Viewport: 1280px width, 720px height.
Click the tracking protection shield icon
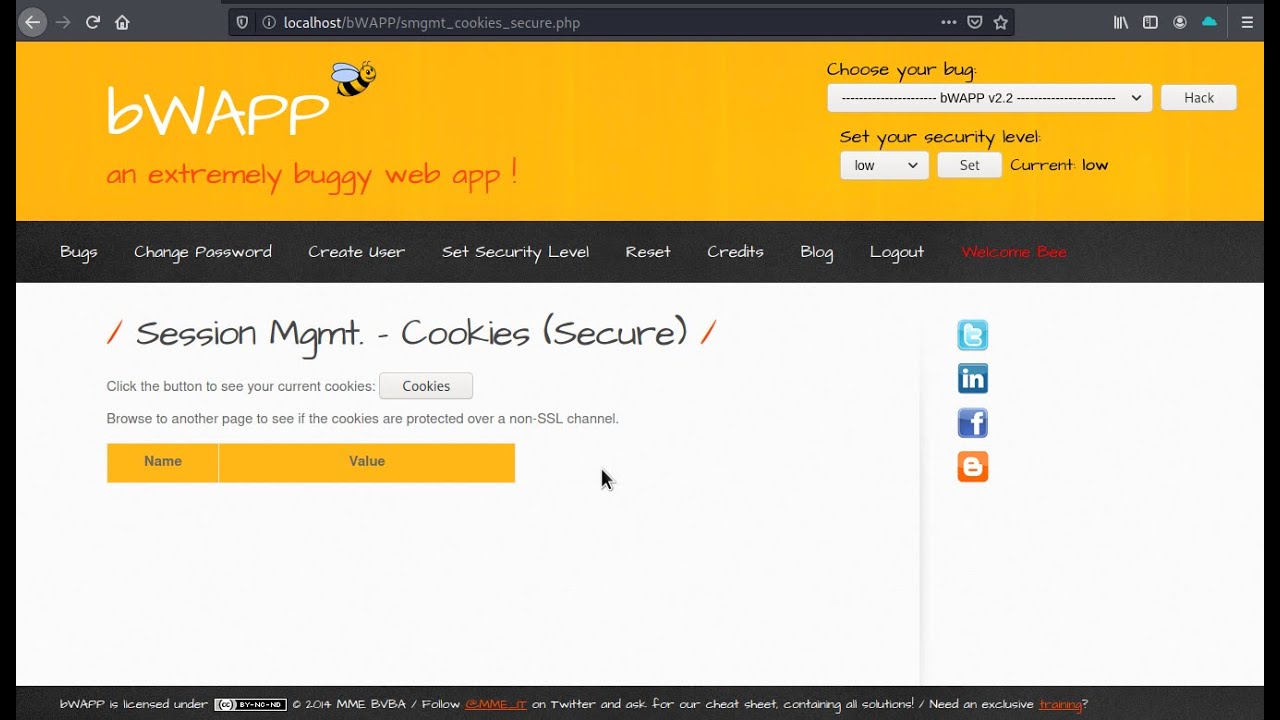pyautogui.click(x=243, y=22)
